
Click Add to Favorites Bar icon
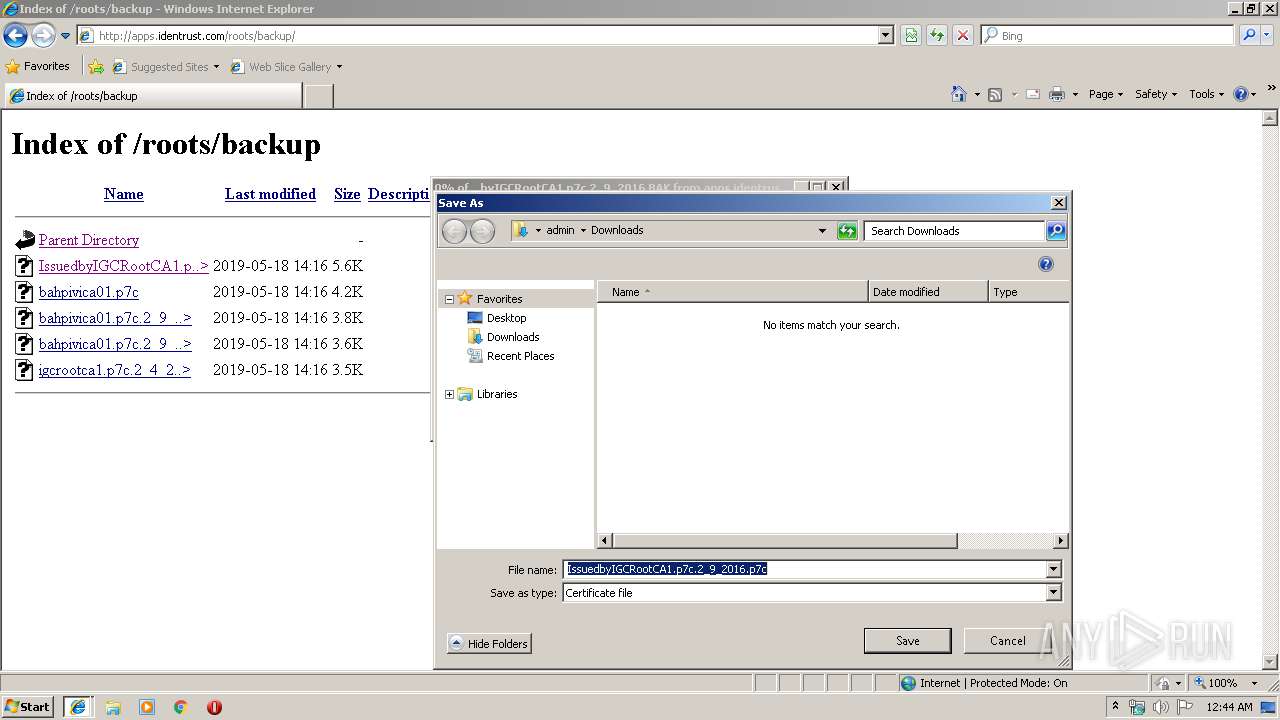(96, 67)
